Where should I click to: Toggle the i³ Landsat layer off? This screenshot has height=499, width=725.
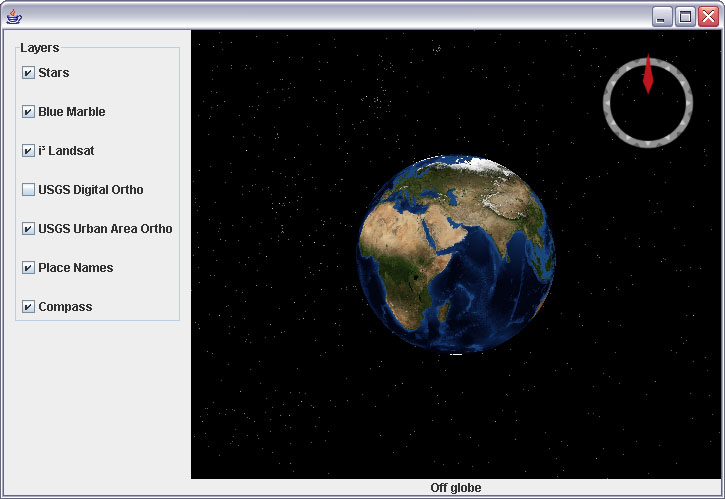pos(28,151)
